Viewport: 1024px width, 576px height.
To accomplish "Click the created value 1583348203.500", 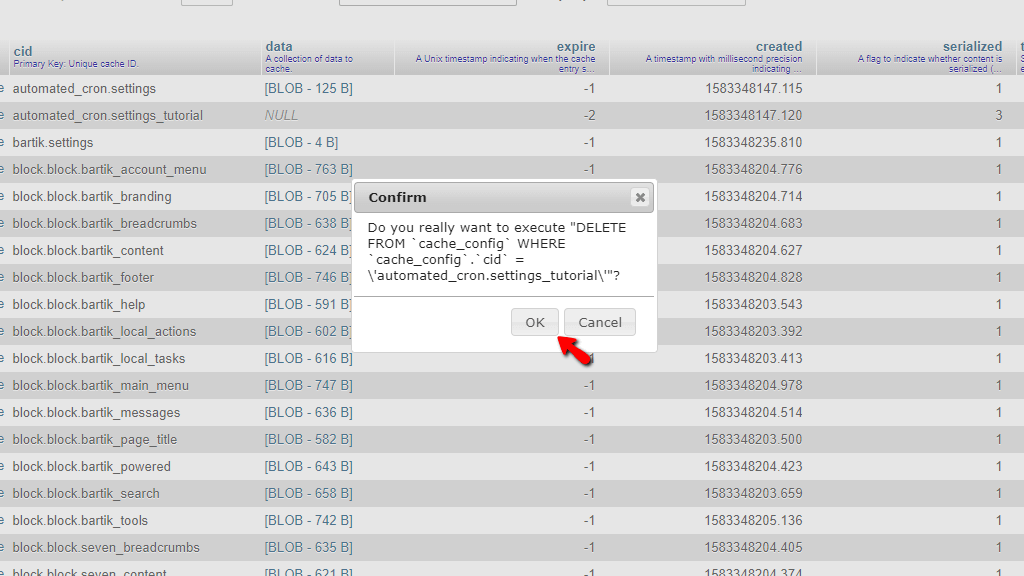I will [754, 440].
